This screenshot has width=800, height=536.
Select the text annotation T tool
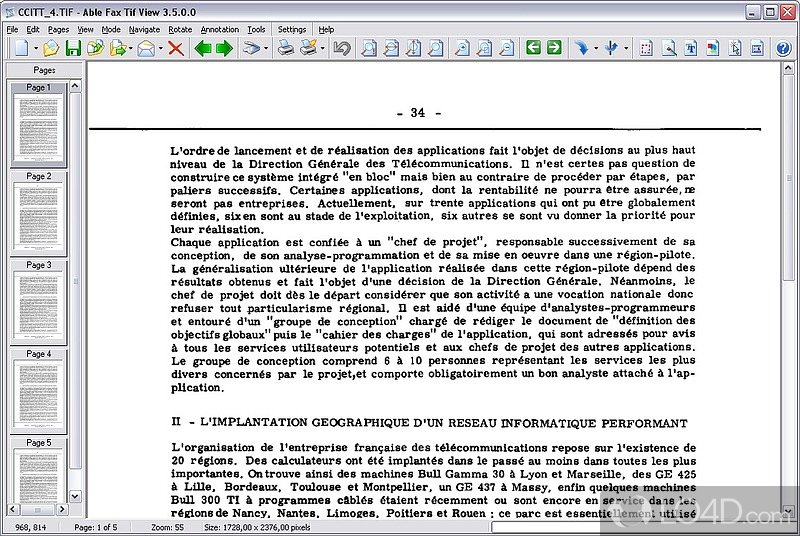pos(690,48)
